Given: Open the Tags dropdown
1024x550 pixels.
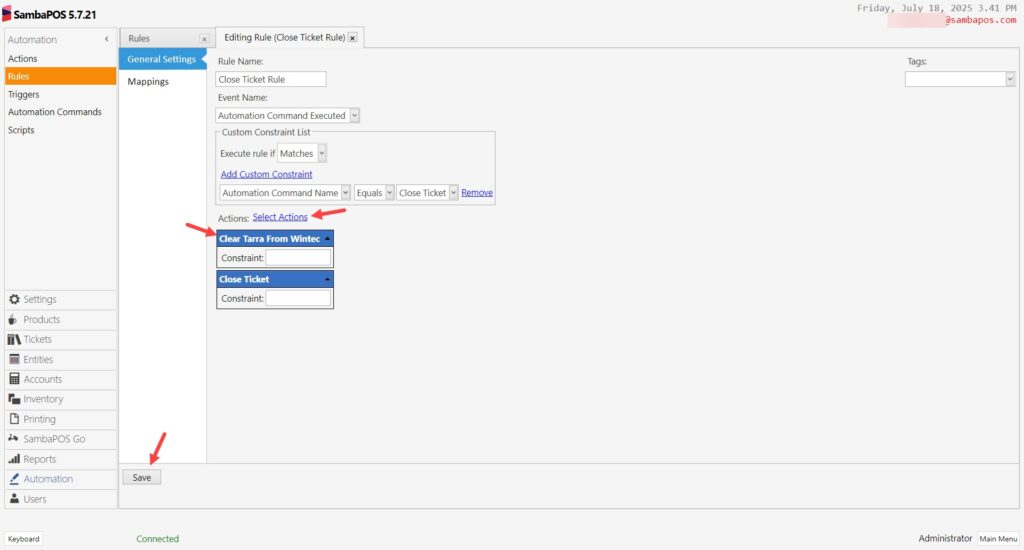Looking at the screenshot, I should [x=1010, y=79].
